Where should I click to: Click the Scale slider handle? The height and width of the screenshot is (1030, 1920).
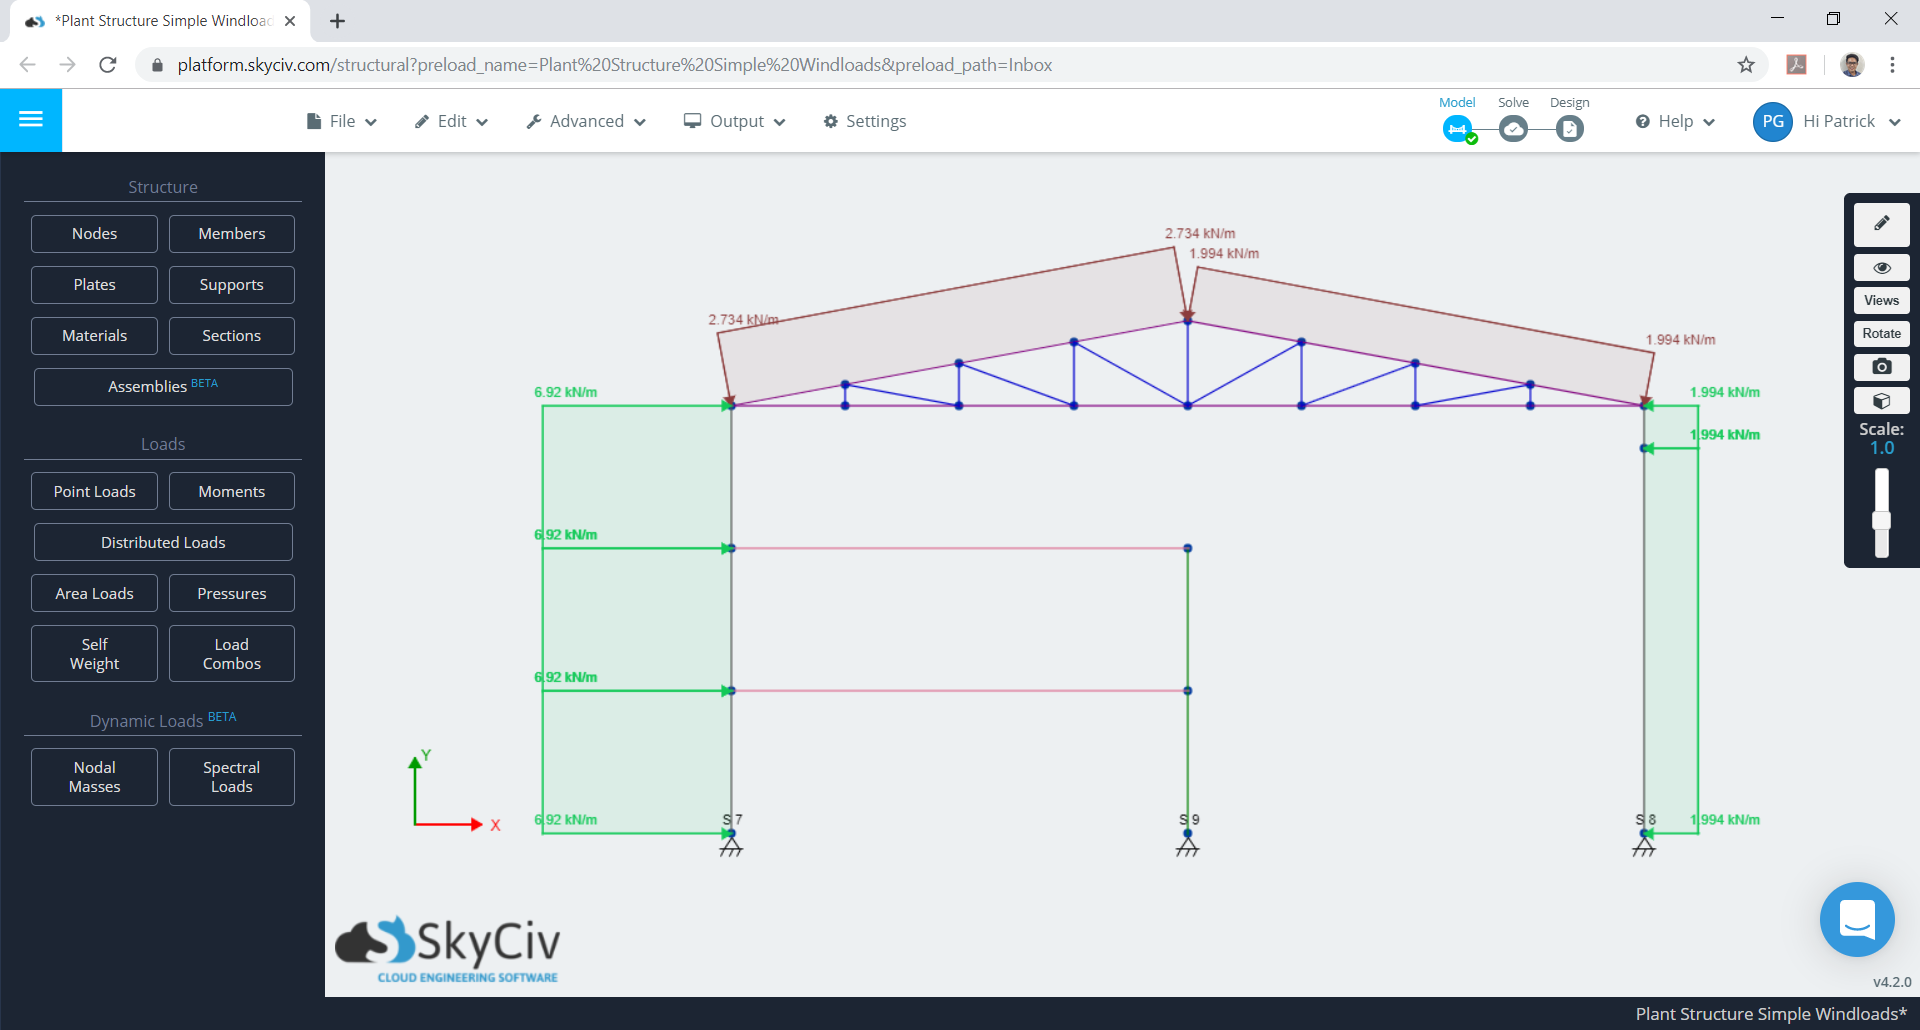(1881, 520)
